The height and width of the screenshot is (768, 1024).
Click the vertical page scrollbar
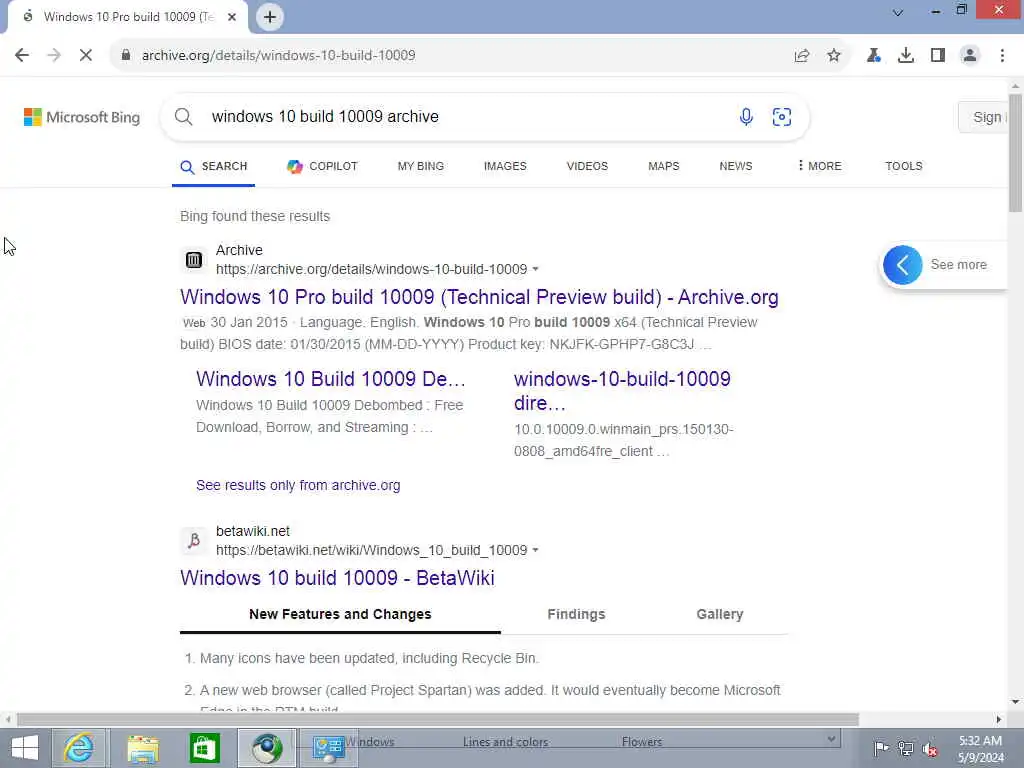(x=1016, y=153)
